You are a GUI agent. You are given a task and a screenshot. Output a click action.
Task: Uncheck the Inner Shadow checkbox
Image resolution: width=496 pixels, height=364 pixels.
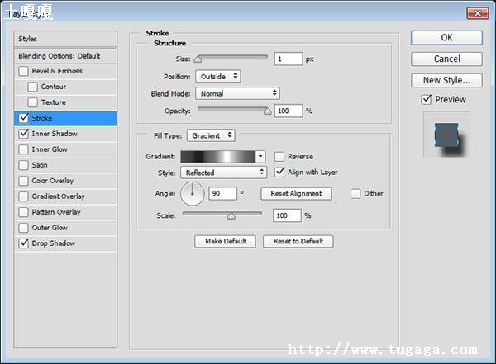click(24, 134)
